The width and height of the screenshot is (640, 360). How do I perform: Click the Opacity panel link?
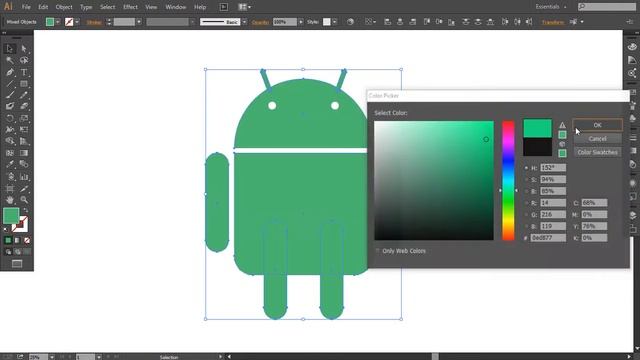tap(260, 22)
